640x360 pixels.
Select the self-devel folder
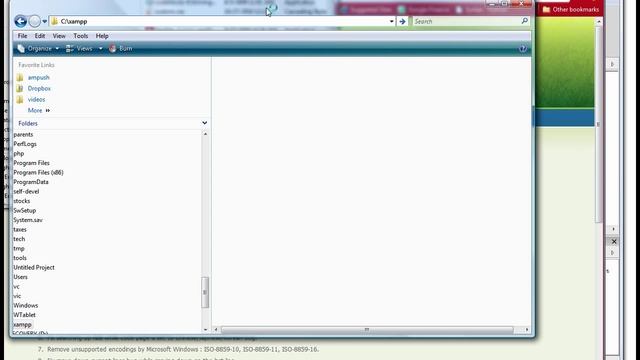[26, 191]
